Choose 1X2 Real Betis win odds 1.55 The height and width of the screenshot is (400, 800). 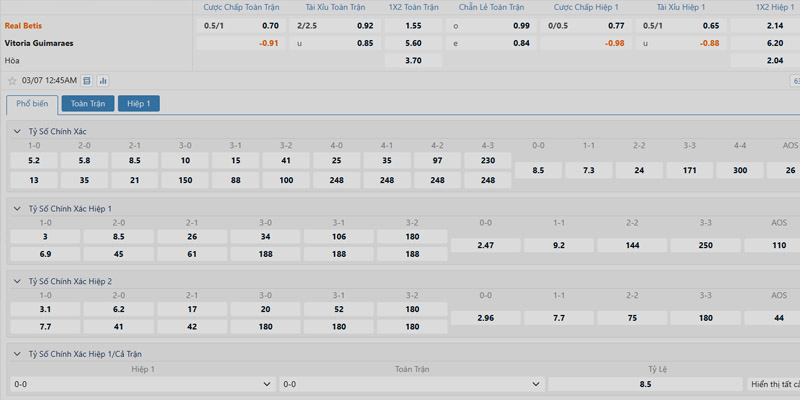coord(413,26)
